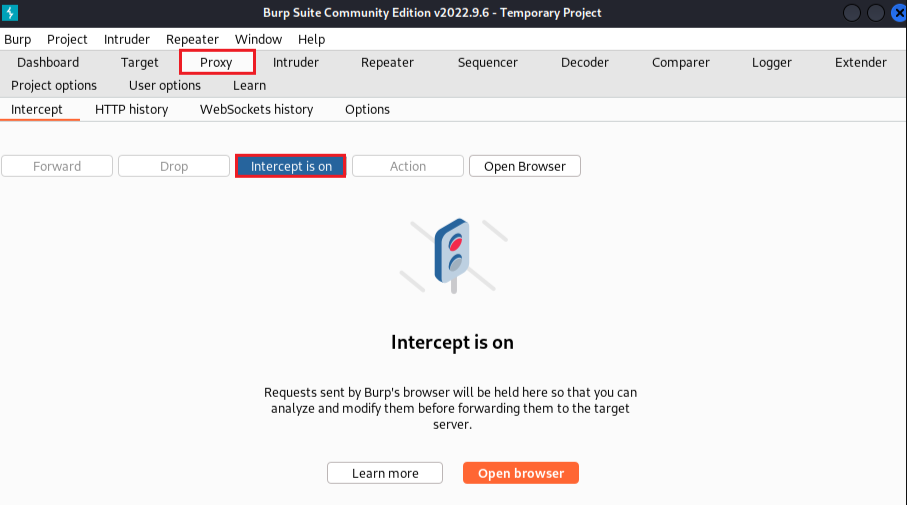This screenshot has width=907, height=505.
Task: Click the Forward button
Action: click(x=57, y=166)
